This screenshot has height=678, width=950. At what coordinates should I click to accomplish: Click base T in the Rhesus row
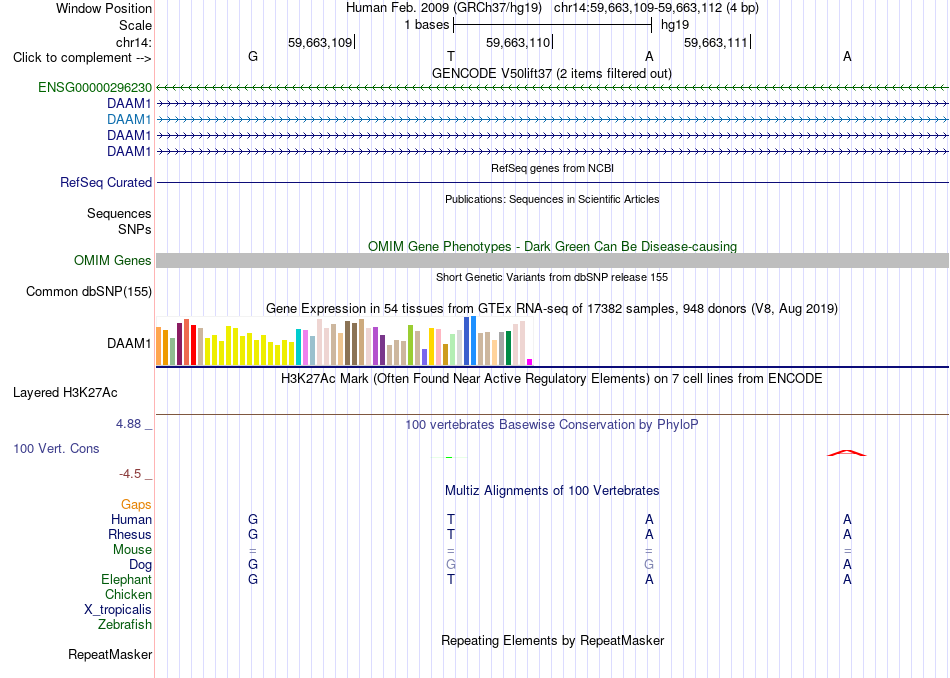click(451, 534)
